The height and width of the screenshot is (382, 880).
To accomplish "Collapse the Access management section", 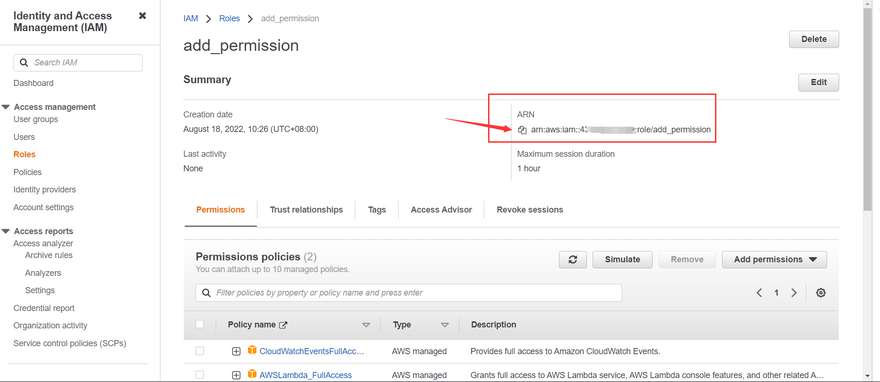I will pos(6,107).
